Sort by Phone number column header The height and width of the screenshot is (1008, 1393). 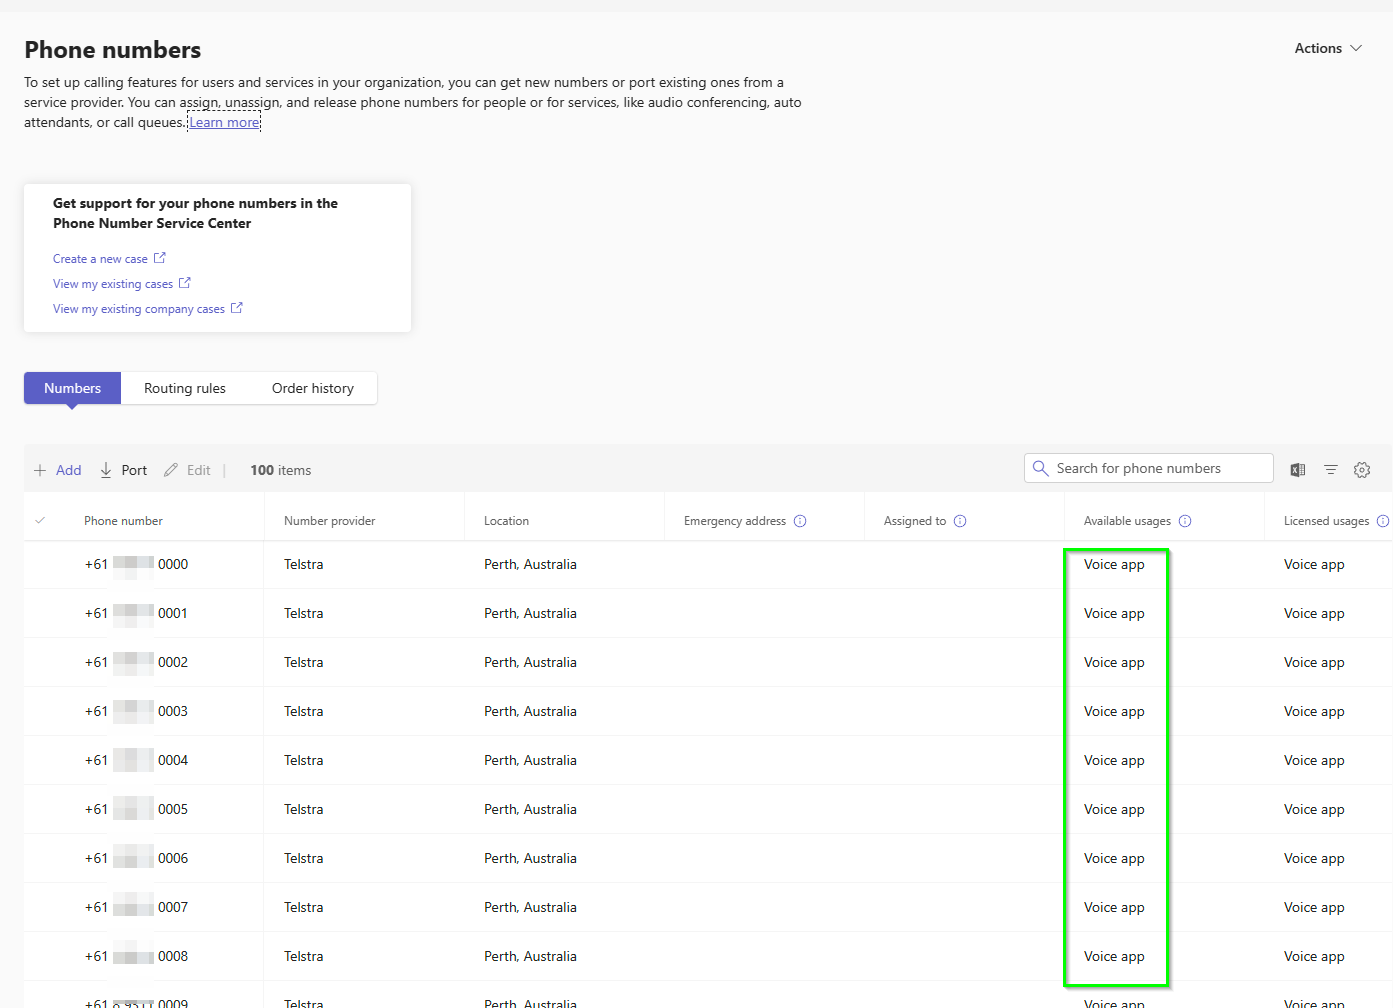(123, 521)
